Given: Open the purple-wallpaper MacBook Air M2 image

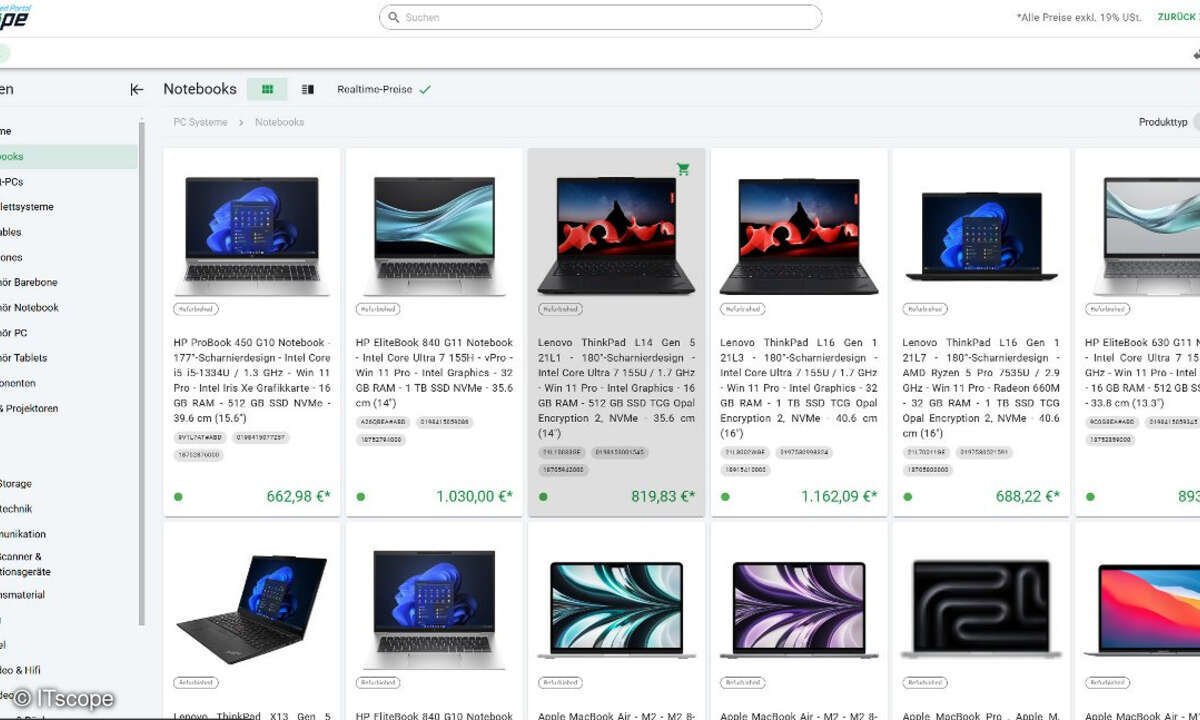Looking at the screenshot, I should 798,608.
